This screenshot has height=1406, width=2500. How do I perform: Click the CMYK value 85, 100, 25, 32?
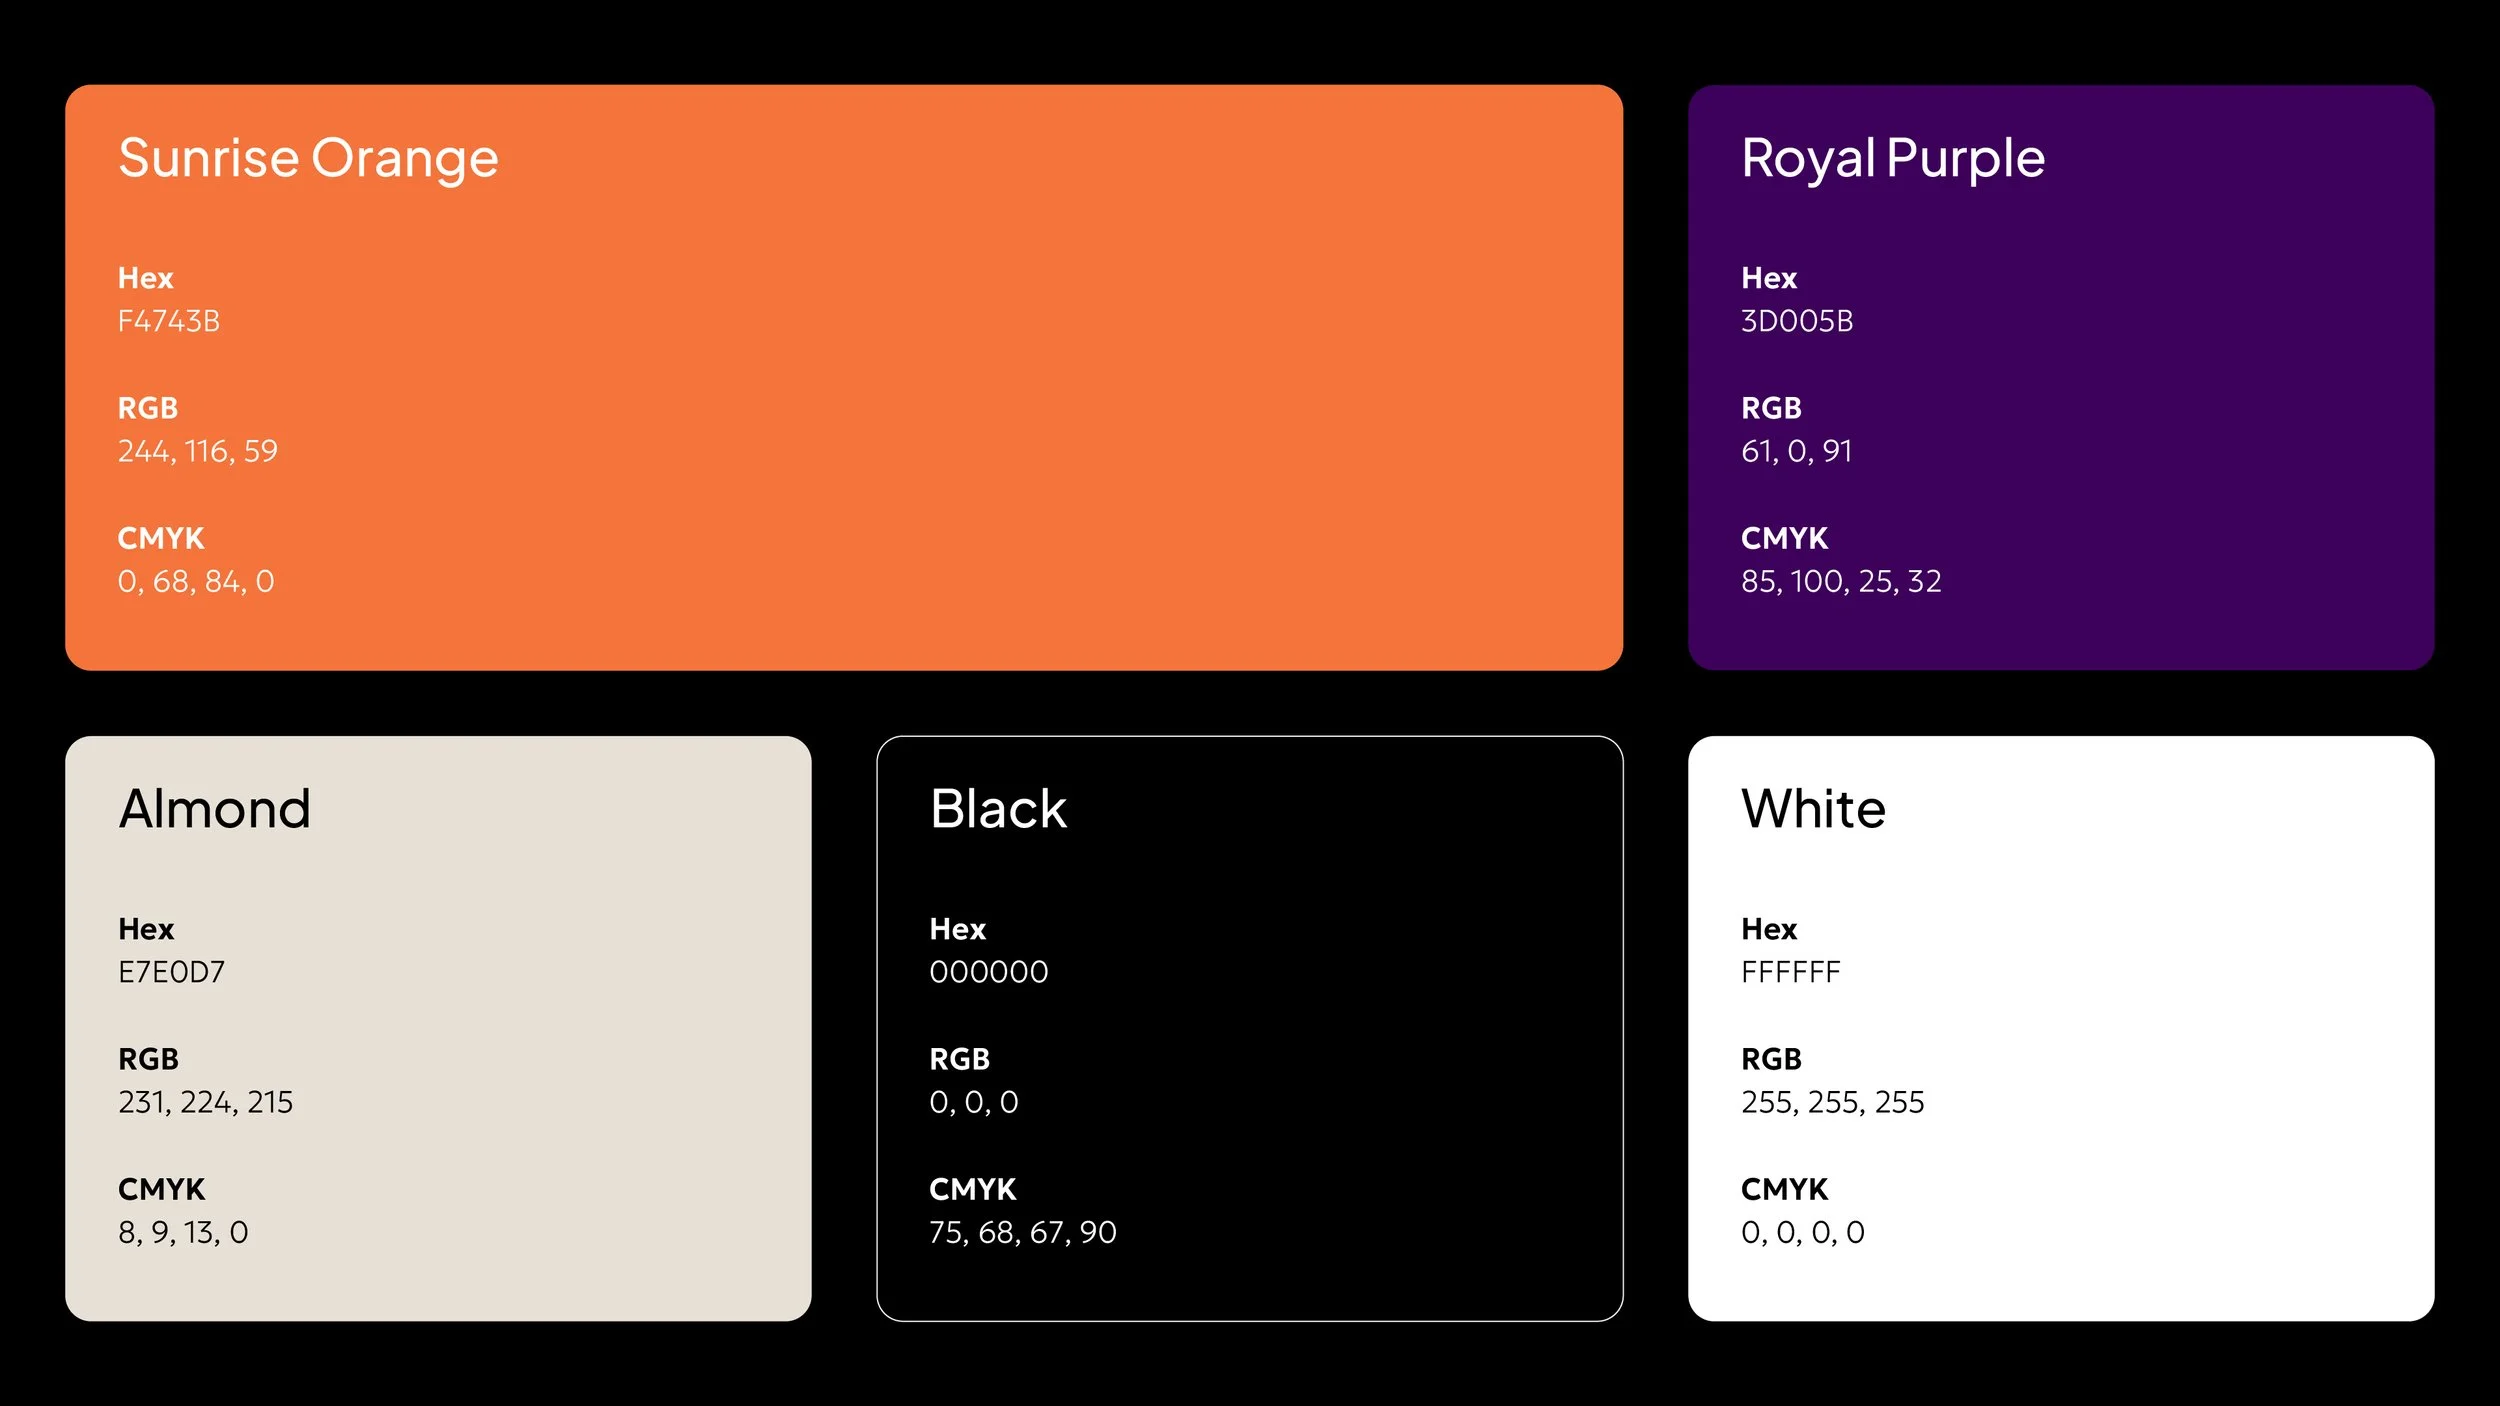(x=1841, y=581)
